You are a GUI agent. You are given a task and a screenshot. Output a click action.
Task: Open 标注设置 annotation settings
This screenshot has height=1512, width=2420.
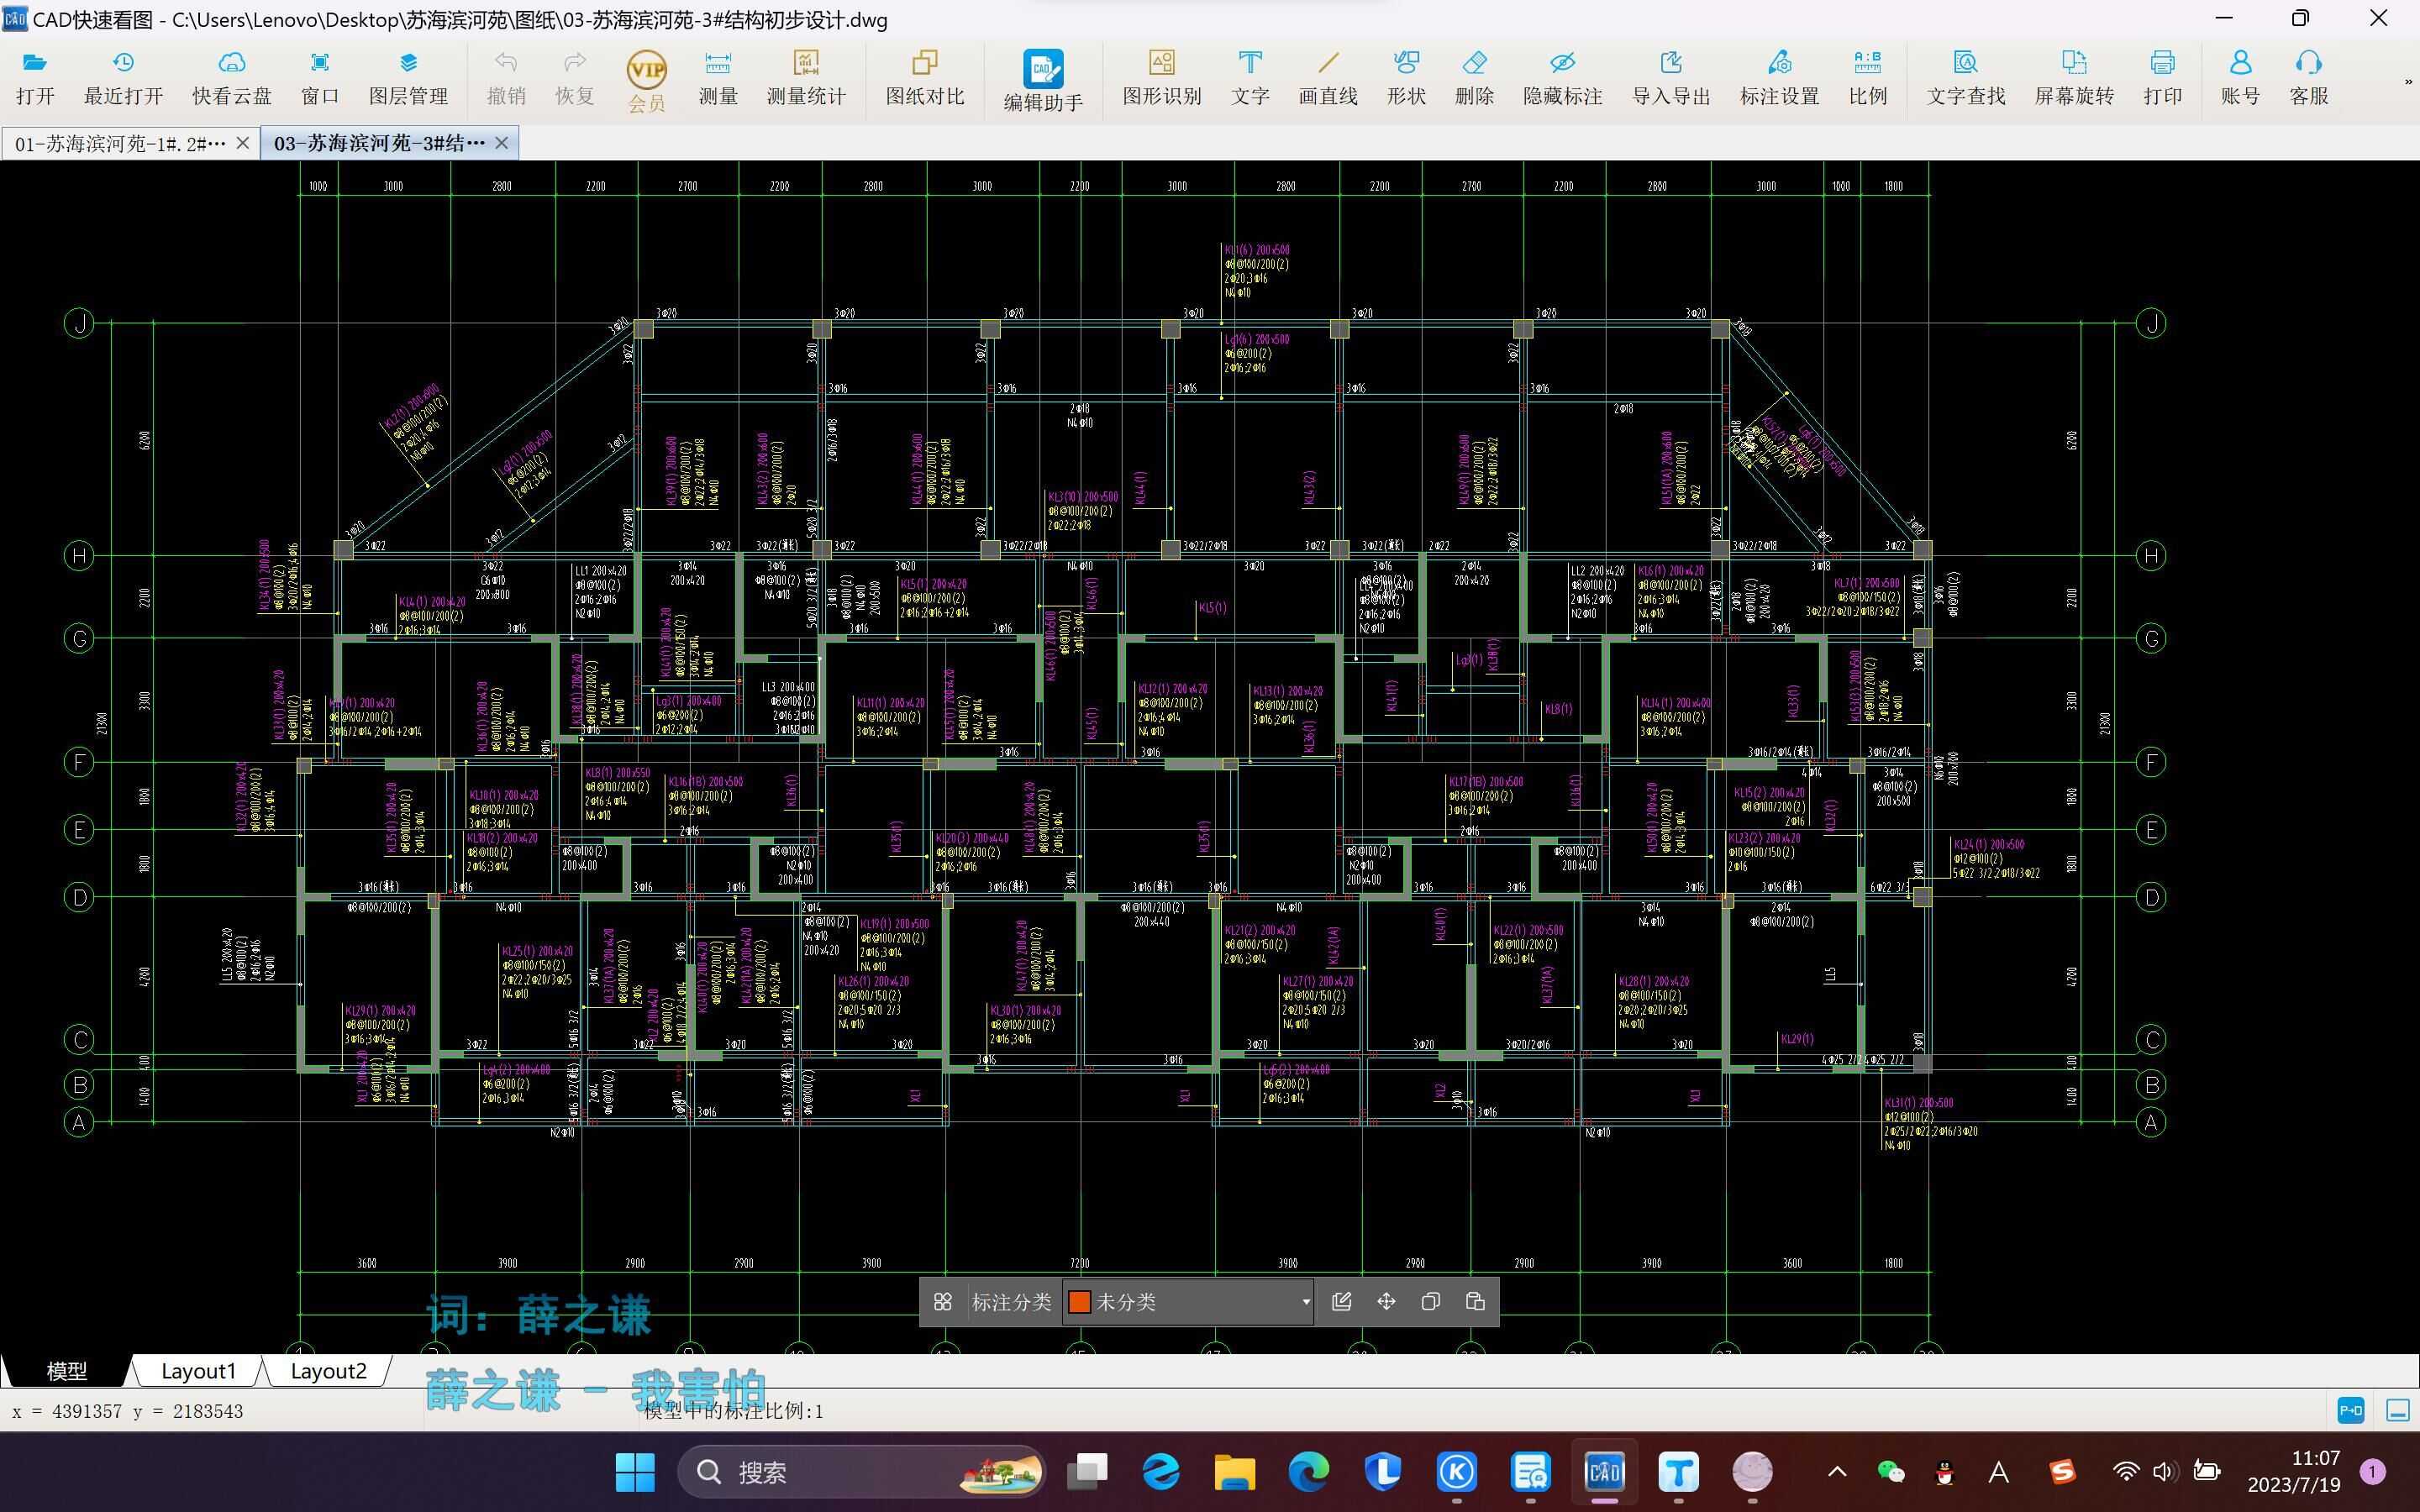[x=1780, y=78]
